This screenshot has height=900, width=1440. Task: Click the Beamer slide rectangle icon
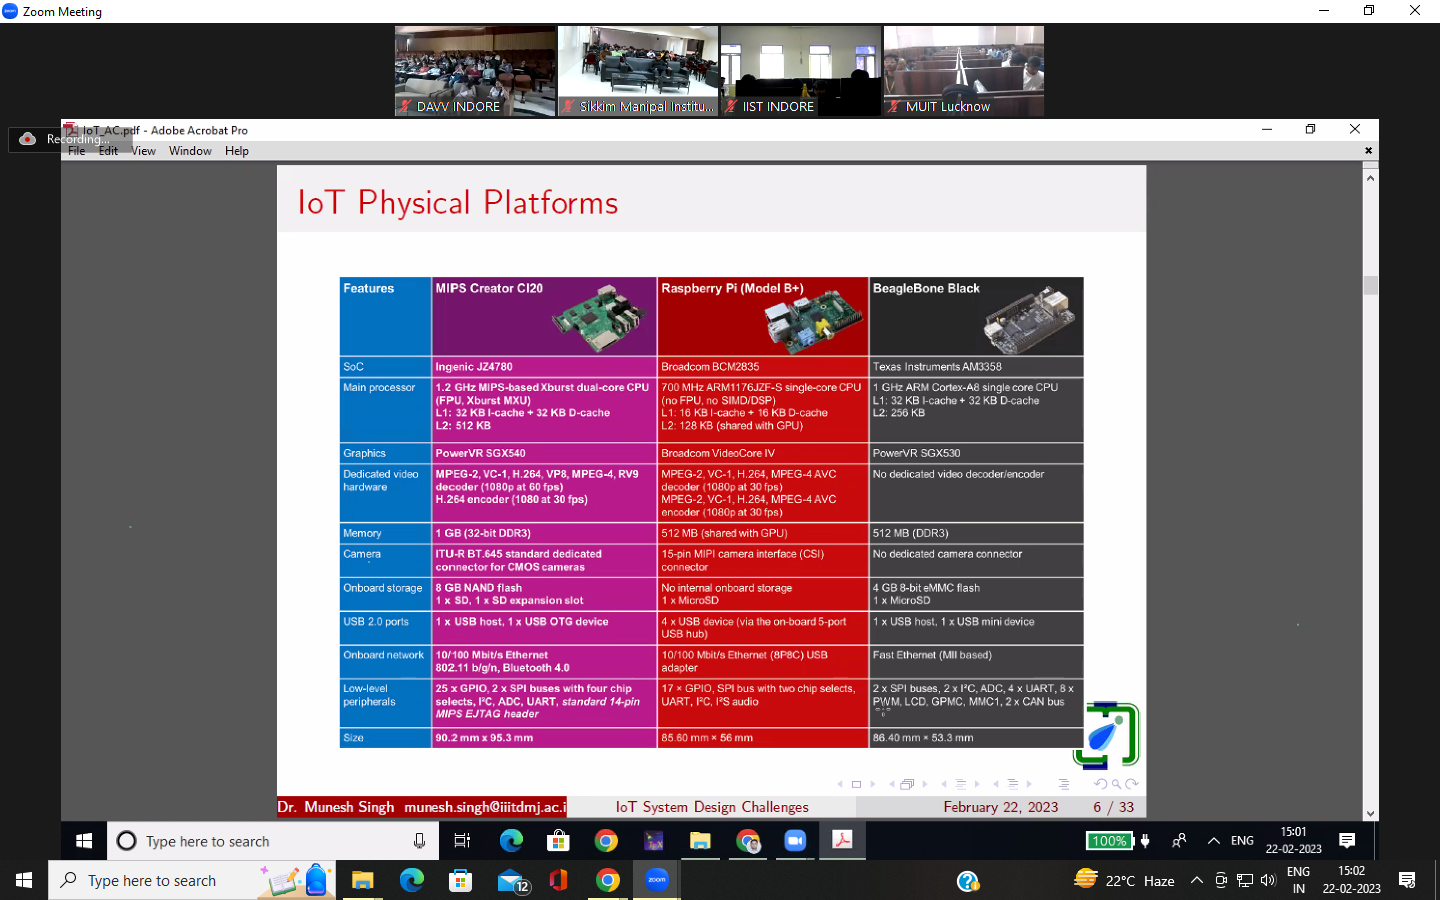(x=857, y=784)
